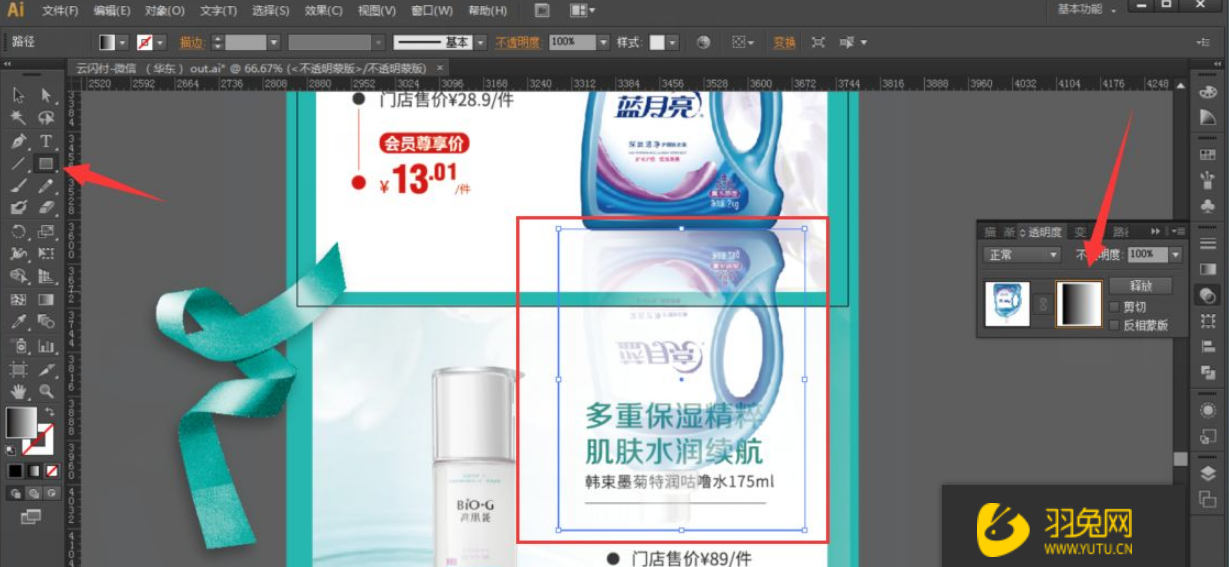Open the 窗口(W) menu
This screenshot has width=1229, height=567.
432,10
